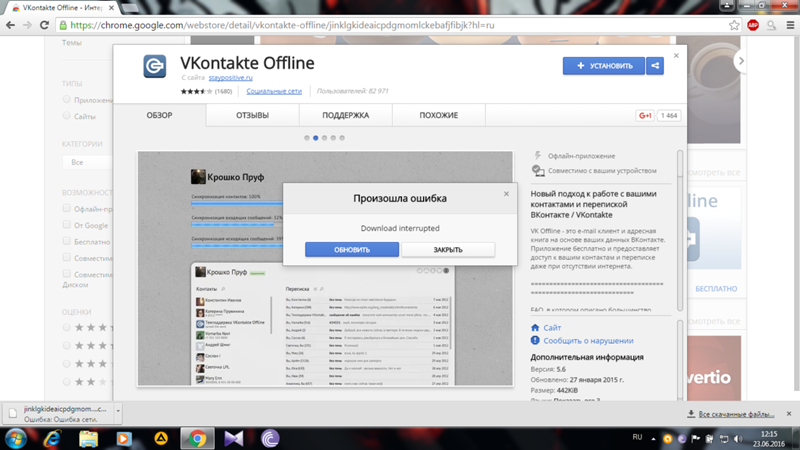800x450 pixels.
Task: Bookmark this page with the star icon
Action: click(x=734, y=25)
